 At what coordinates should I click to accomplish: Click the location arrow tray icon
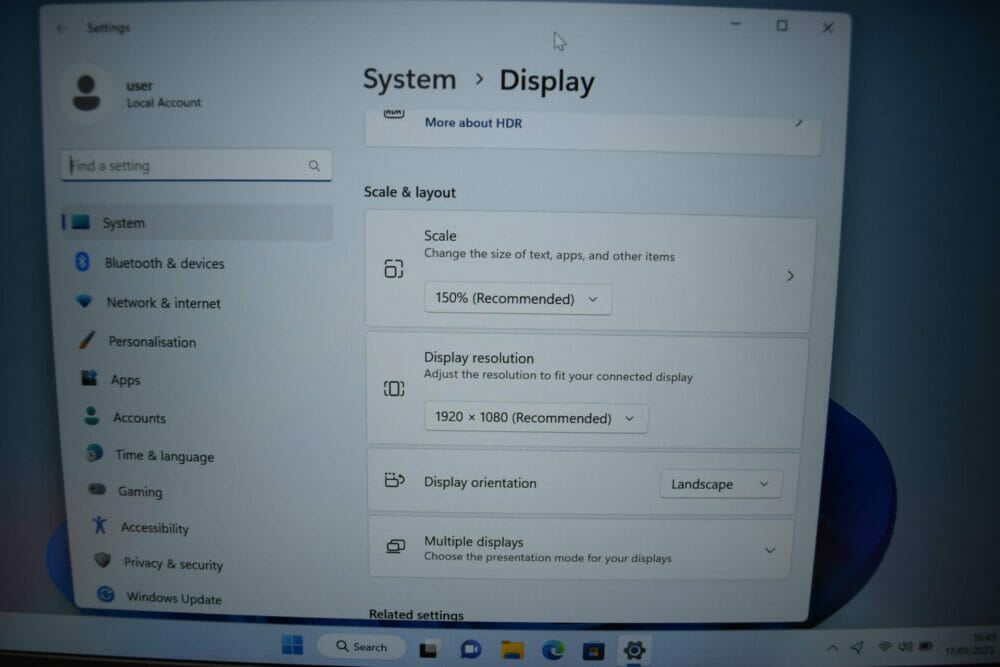(857, 648)
